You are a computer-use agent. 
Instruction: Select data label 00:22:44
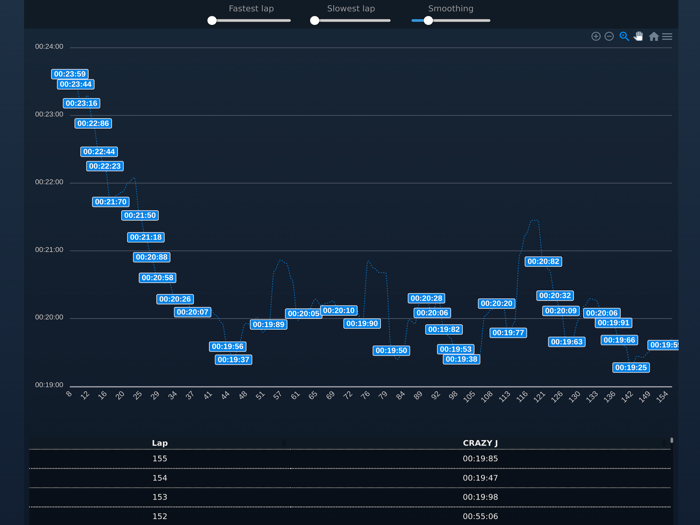[99, 152]
